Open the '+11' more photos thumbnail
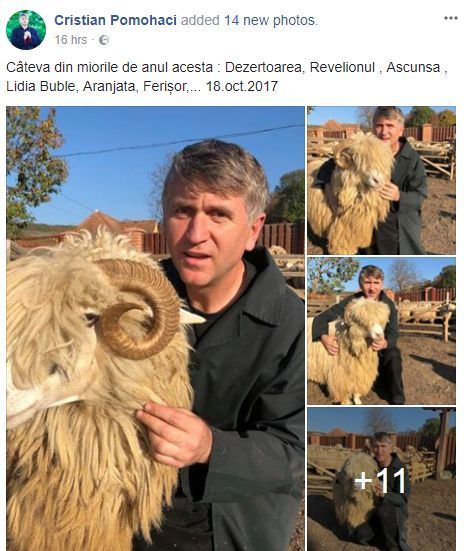The image size is (464, 551). pos(381,479)
